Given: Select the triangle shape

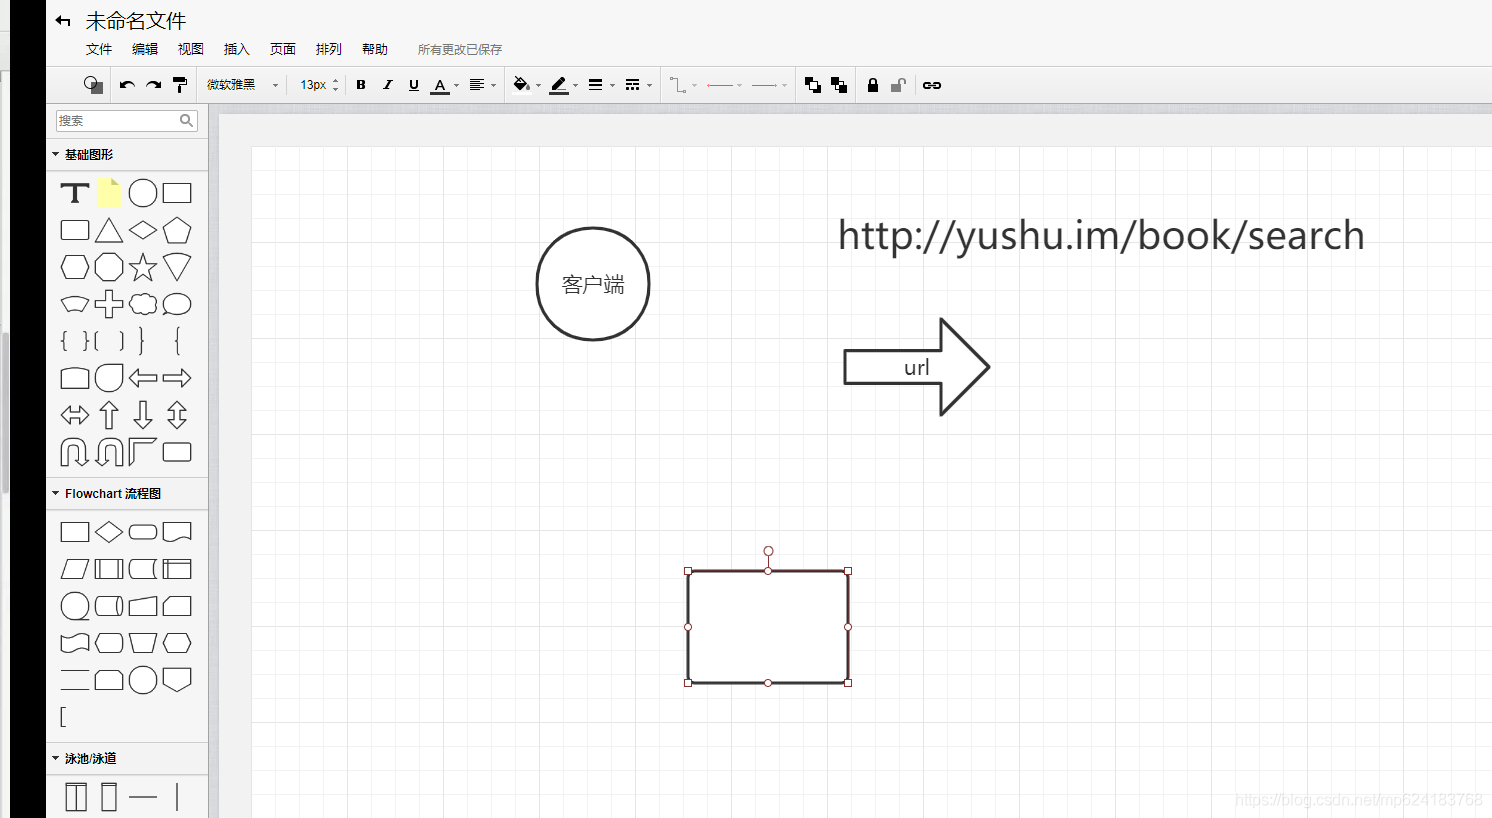Looking at the screenshot, I should [x=109, y=230].
